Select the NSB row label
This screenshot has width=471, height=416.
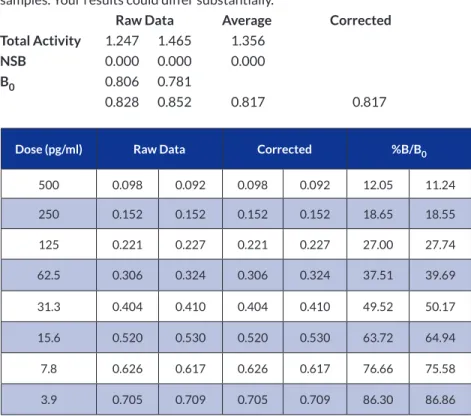pos(13,61)
